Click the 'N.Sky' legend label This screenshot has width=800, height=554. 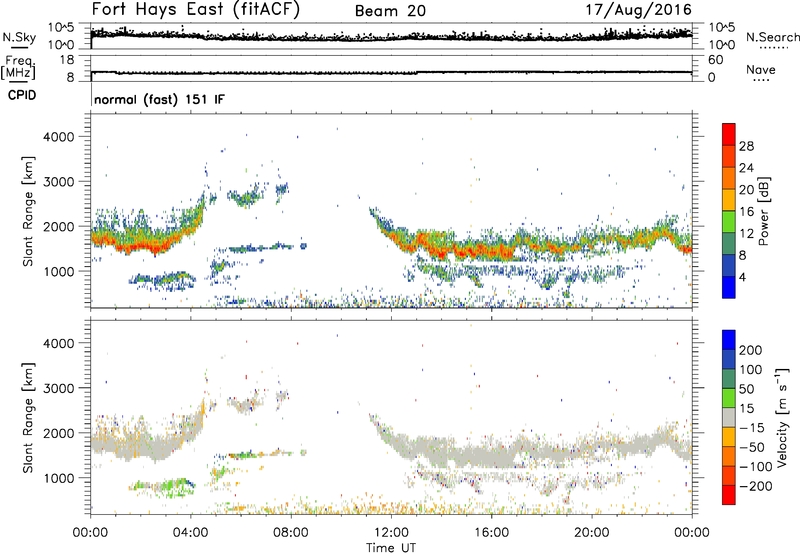[19, 37]
